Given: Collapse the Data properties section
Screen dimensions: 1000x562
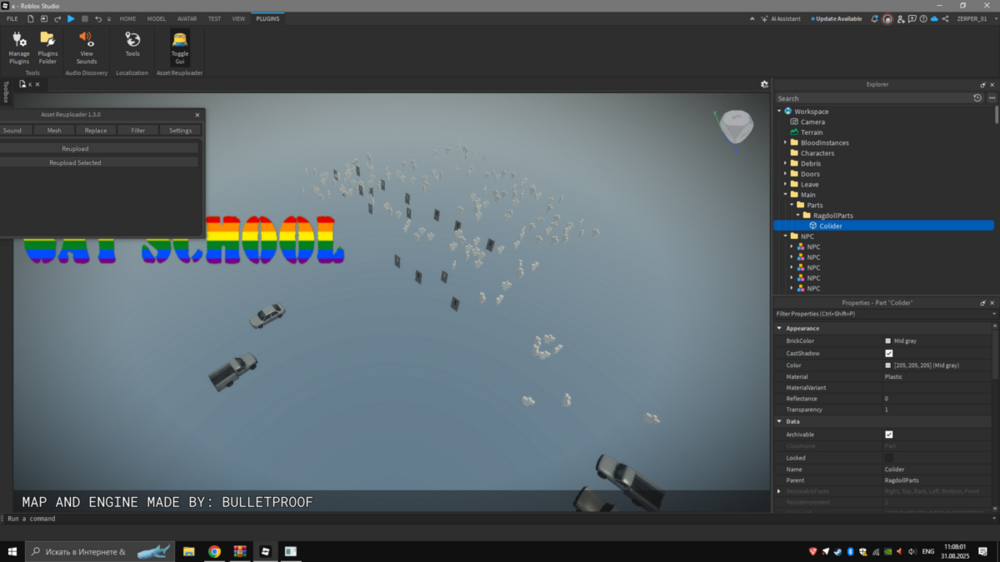Looking at the screenshot, I should coord(779,422).
